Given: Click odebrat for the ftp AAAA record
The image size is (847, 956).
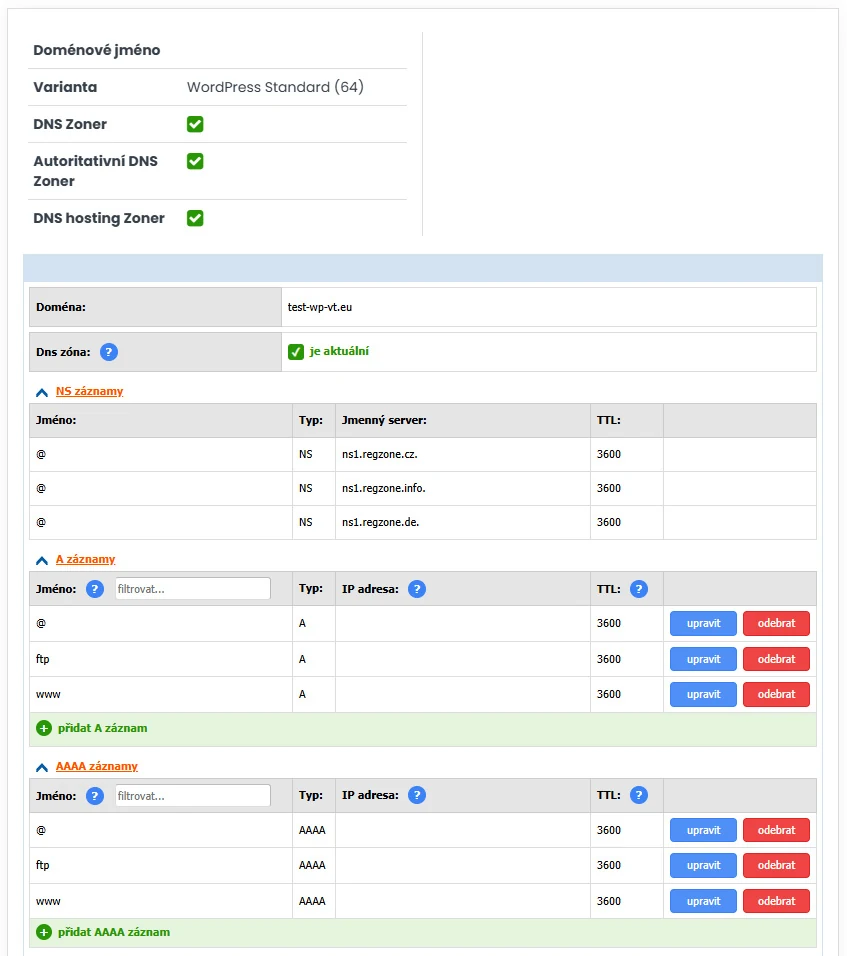Looking at the screenshot, I should pos(776,866).
